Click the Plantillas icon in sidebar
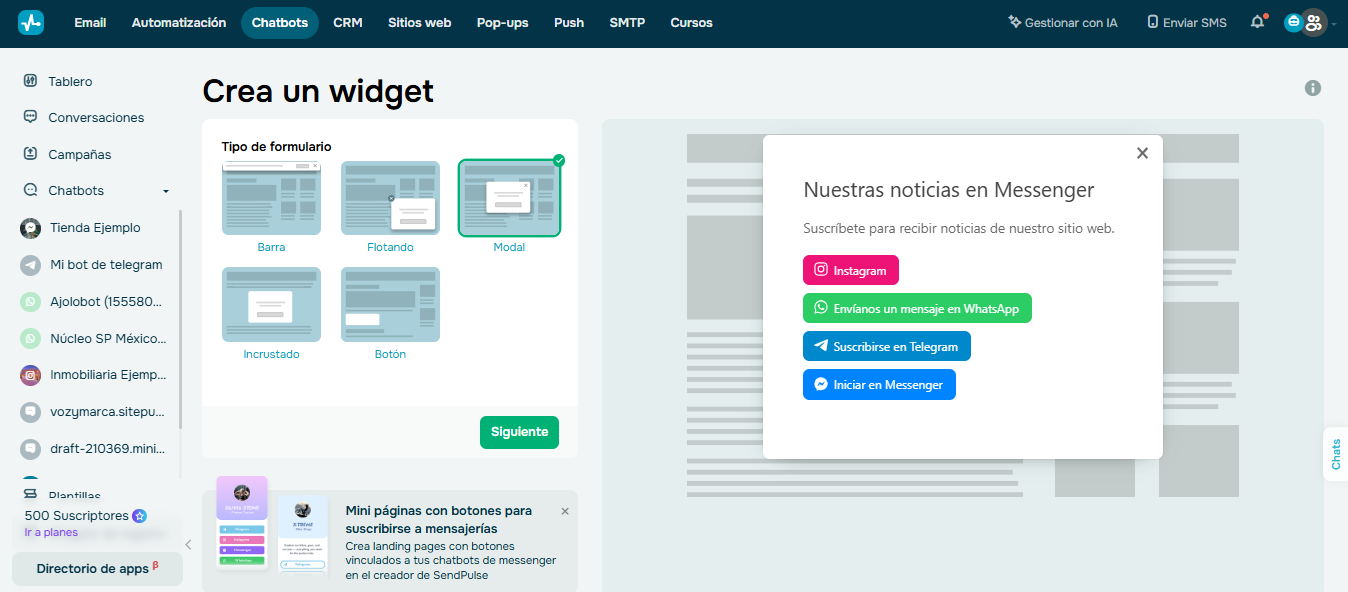1348x592 pixels. point(30,494)
